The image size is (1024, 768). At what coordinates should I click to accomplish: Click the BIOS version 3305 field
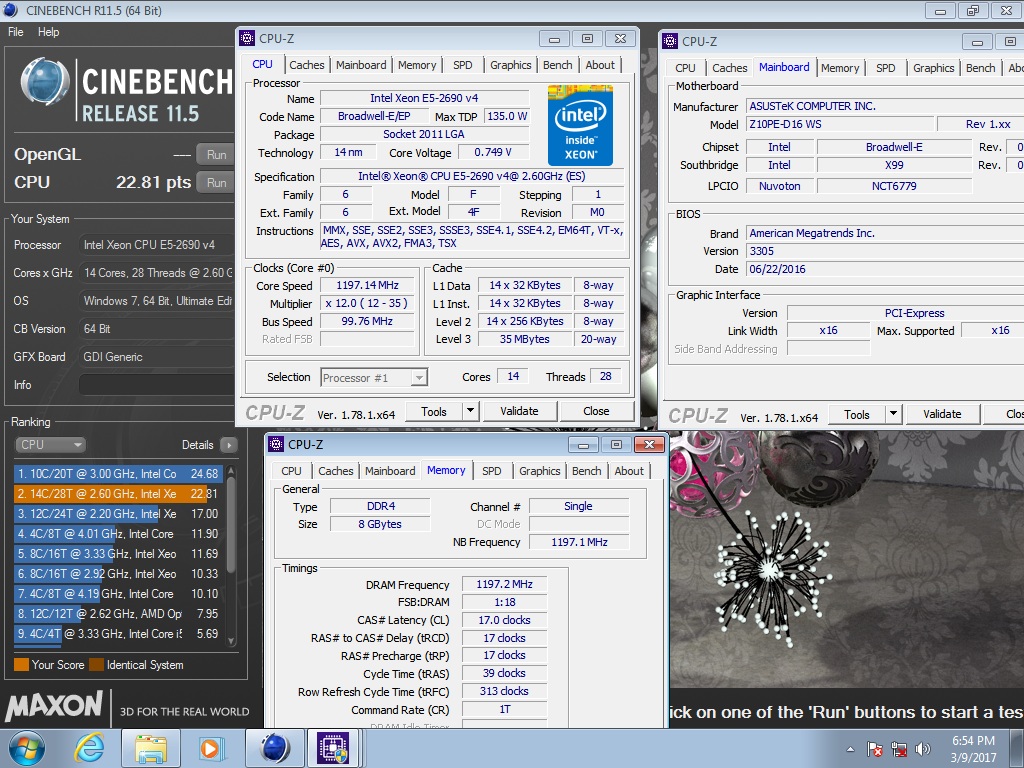[885, 251]
